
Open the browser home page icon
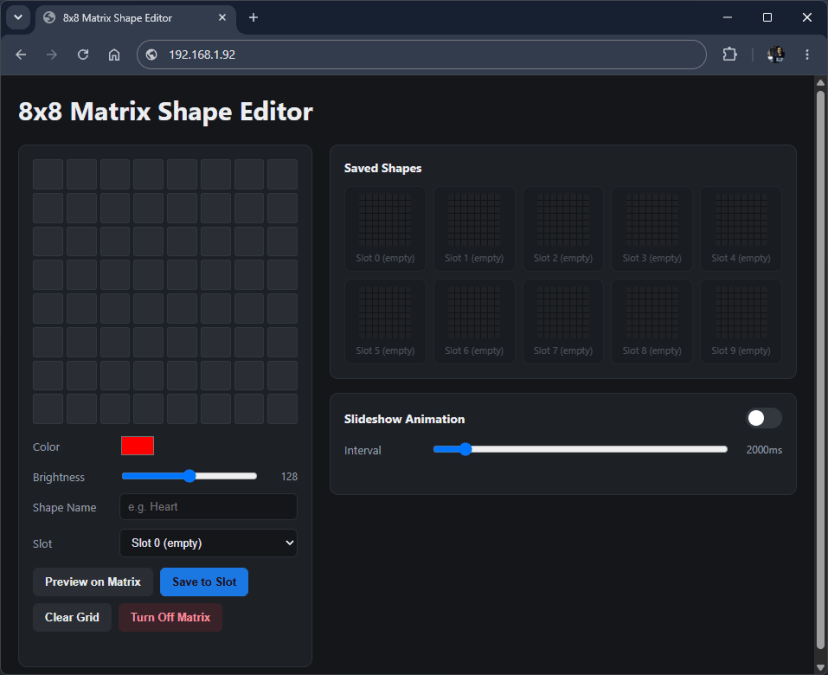(x=114, y=54)
